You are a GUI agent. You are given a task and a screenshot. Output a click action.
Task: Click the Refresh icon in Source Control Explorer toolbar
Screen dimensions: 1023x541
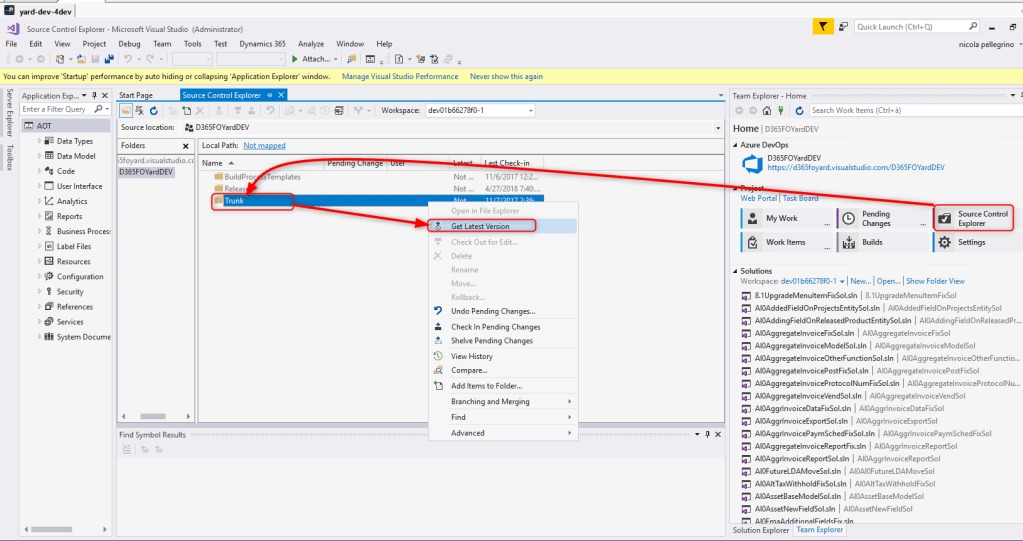(x=153, y=110)
